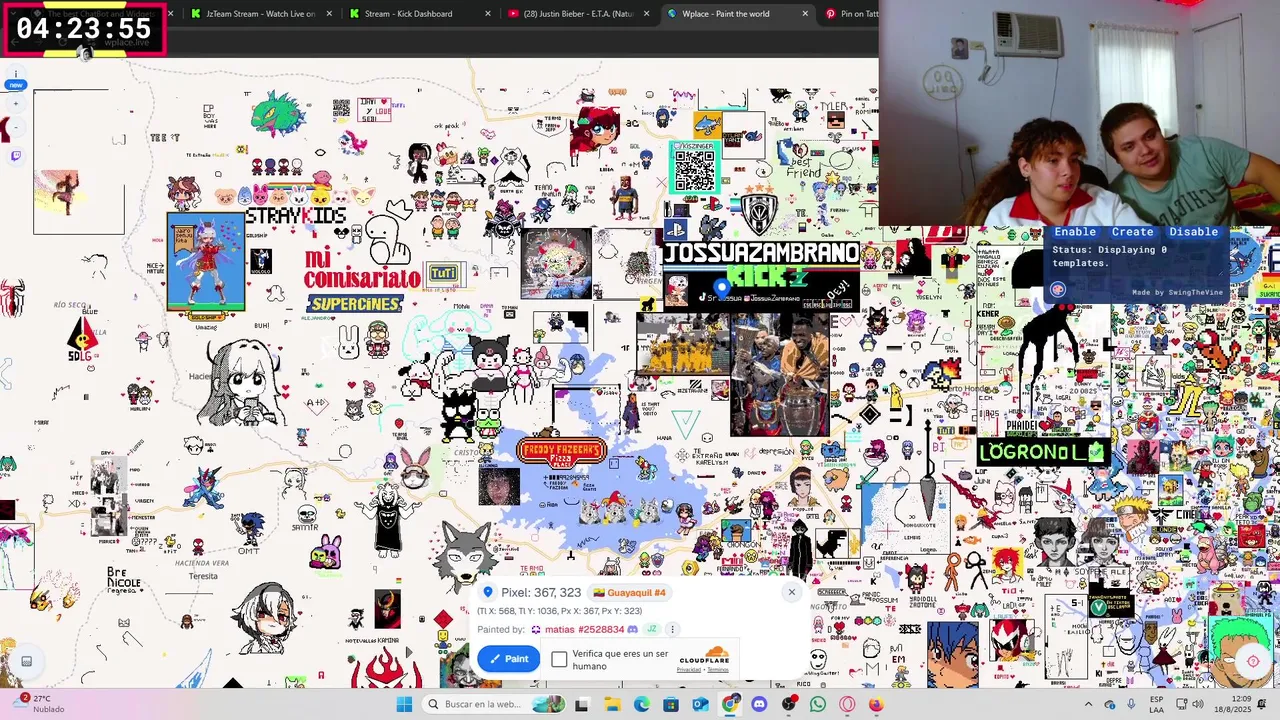This screenshot has height=720, width=1280.
Task: Click the Chrome icon in the taskbar
Action: pos(730,704)
